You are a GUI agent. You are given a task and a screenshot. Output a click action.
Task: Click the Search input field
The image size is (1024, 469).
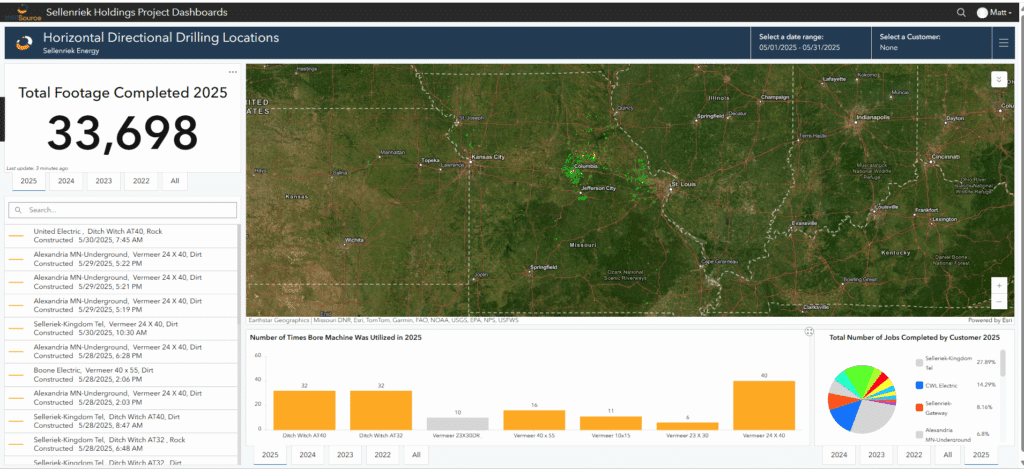point(123,210)
